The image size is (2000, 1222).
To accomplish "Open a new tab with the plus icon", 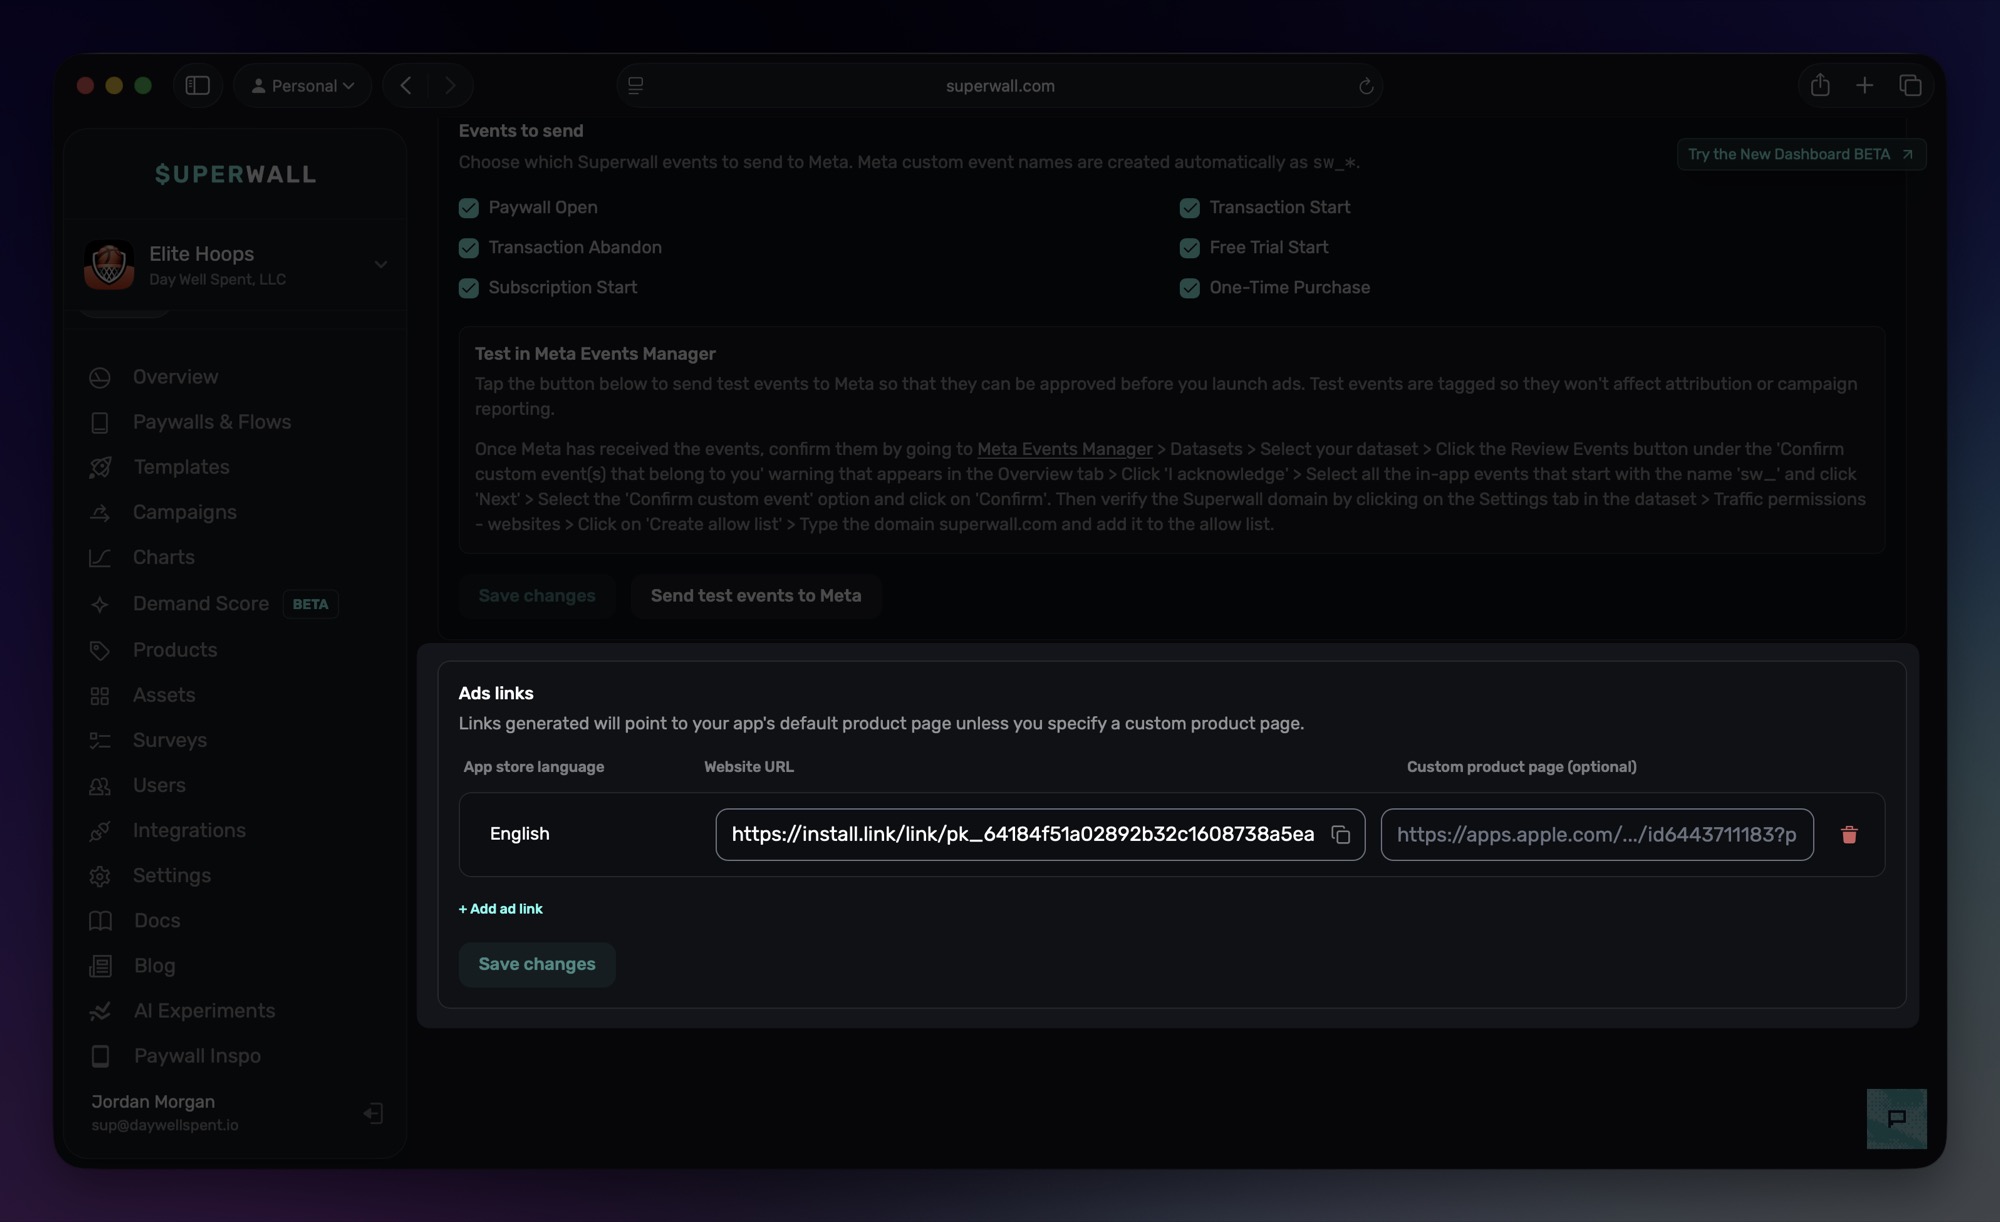I will pyautogui.click(x=1865, y=86).
